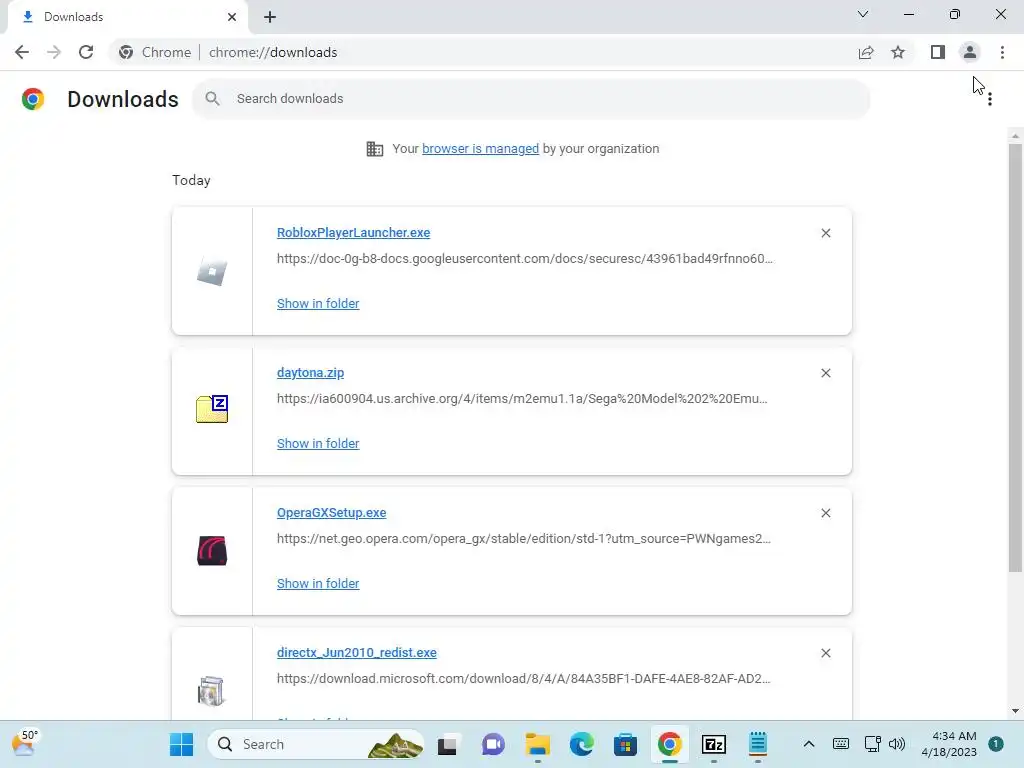This screenshot has width=1024, height=768.
Task: Open the Downloads page more actions menu
Action: (990, 99)
